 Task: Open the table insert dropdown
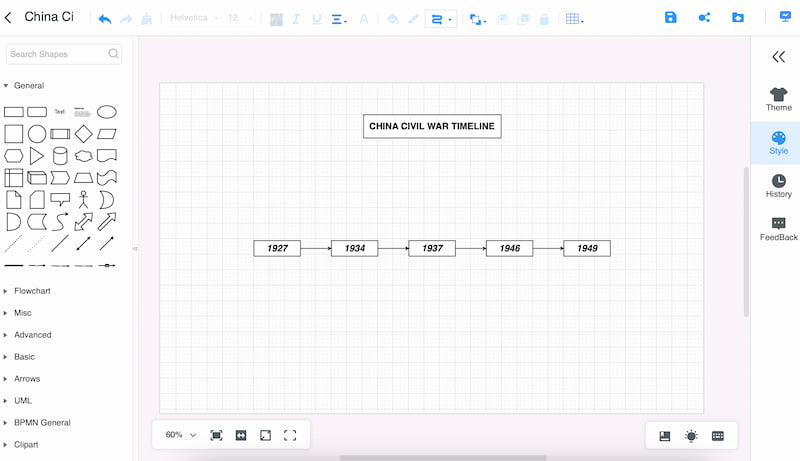tap(574, 19)
